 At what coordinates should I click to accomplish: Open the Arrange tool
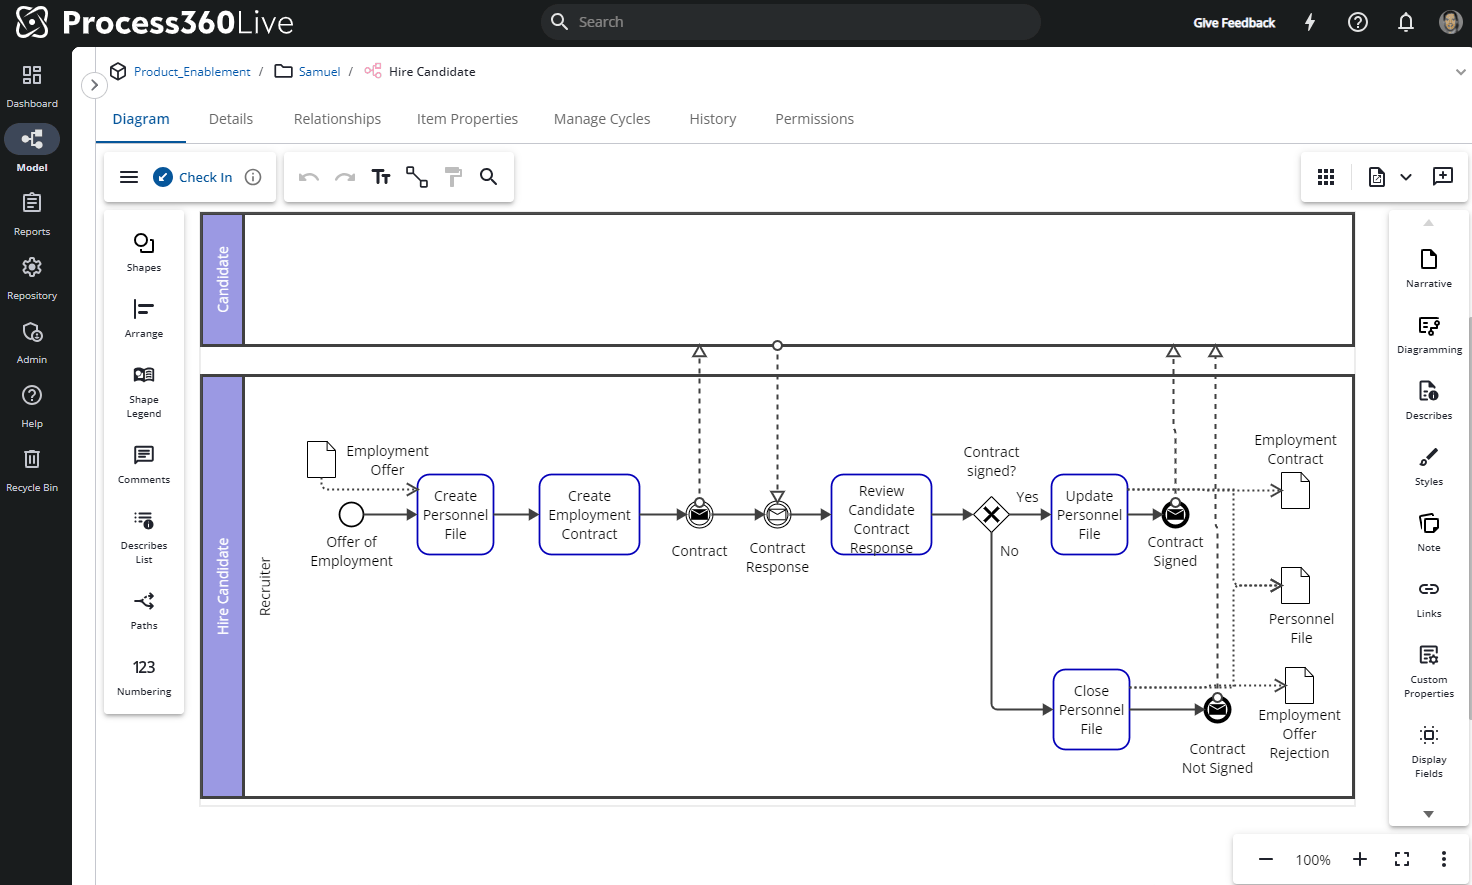point(144,318)
